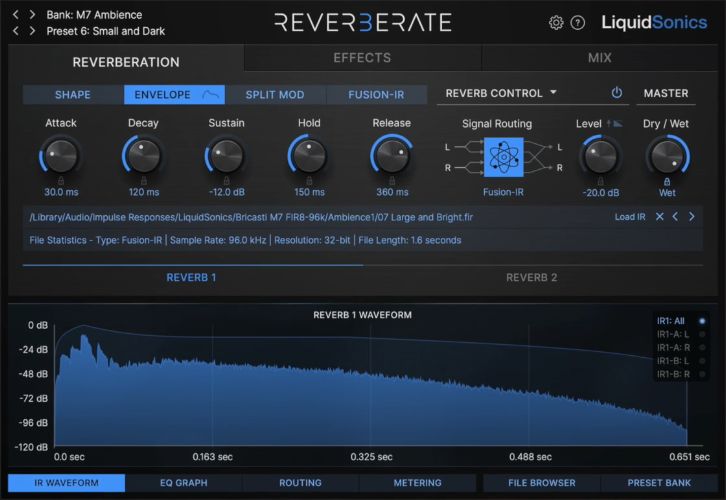Open the Fusion-IR sub-tab
The image size is (726, 500).
tap(376, 94)
